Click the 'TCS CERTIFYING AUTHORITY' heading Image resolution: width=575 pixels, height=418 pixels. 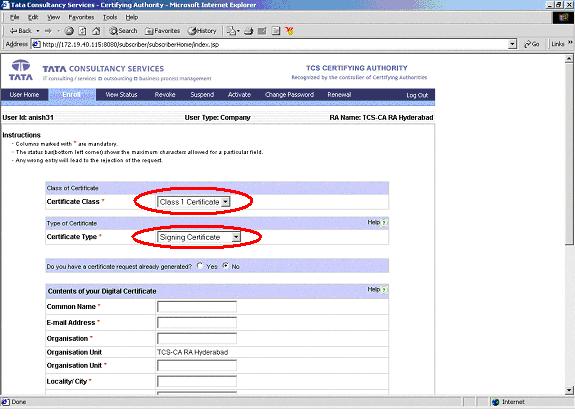coord(357,68)
